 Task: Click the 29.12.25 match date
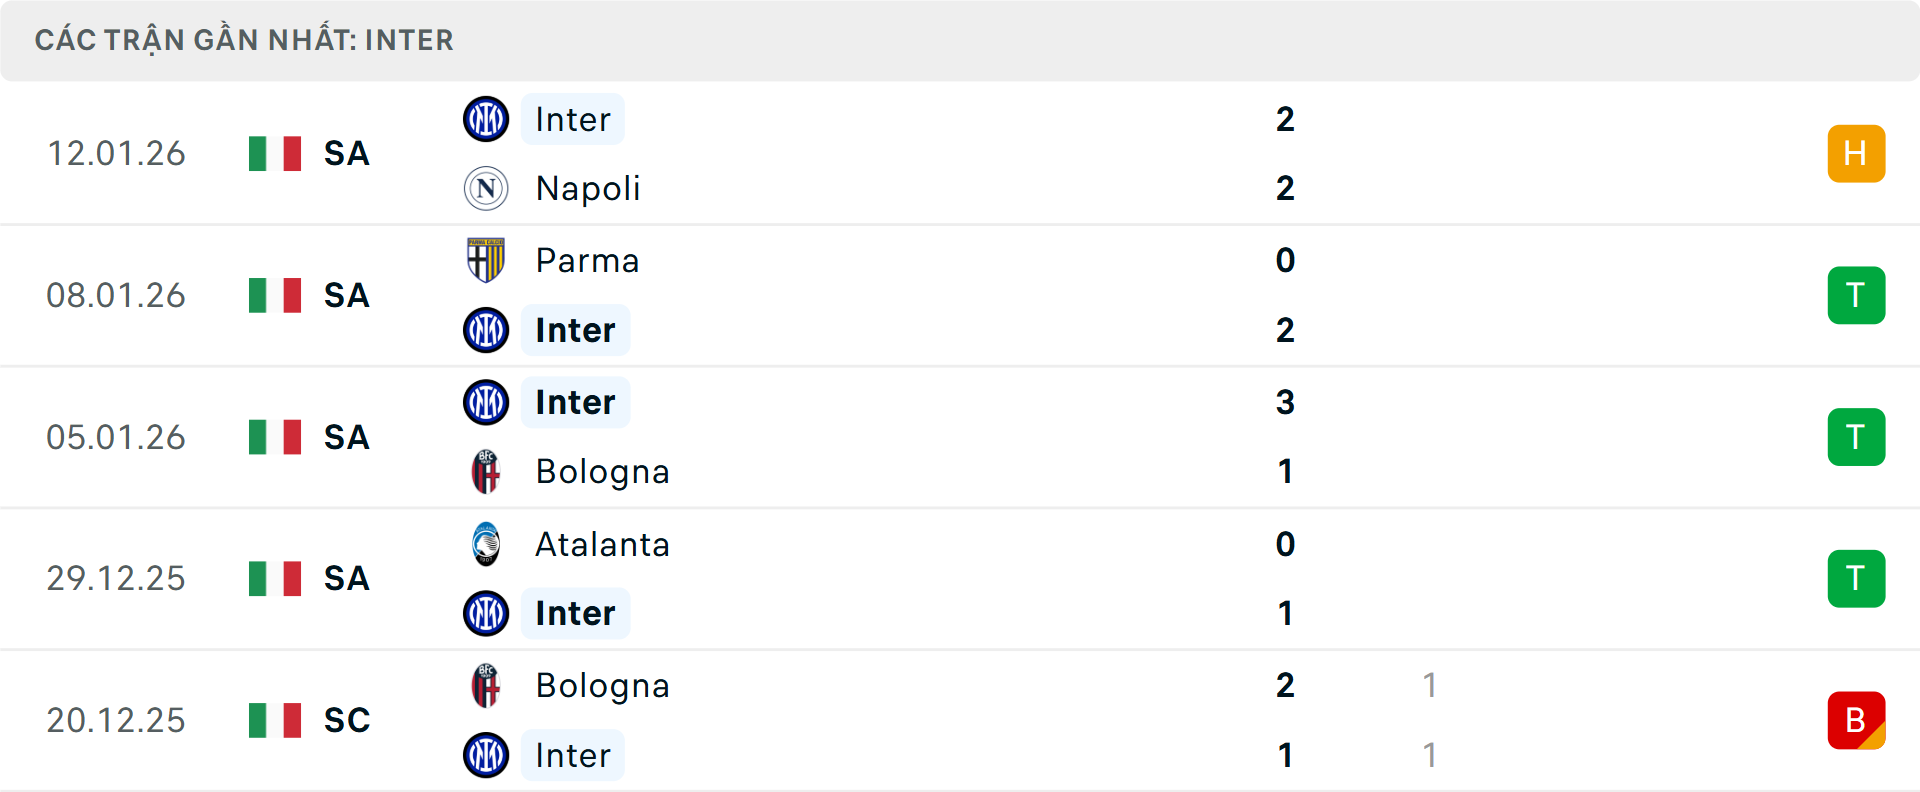coord(116,578)
